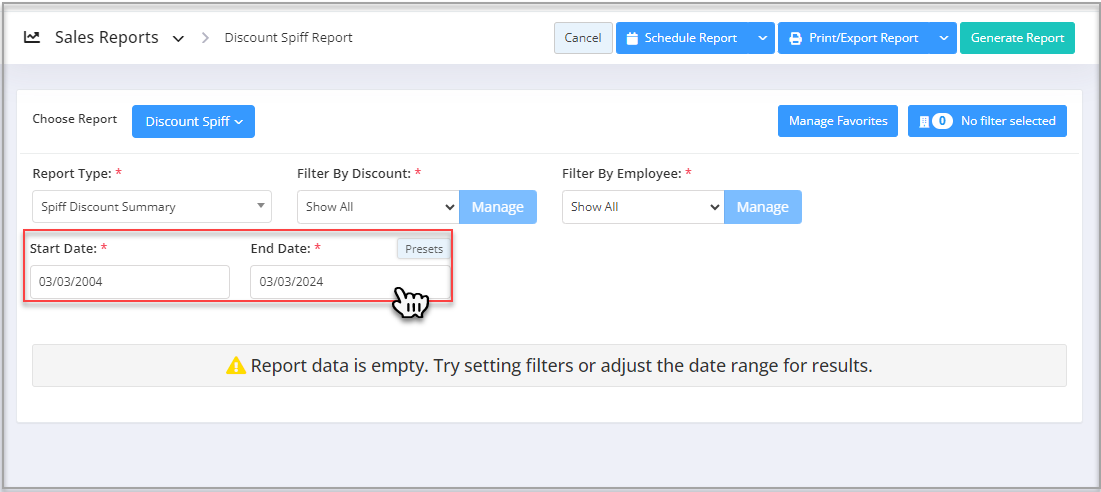
Task: Open the Report Type select box
Action: click(152, 207)
